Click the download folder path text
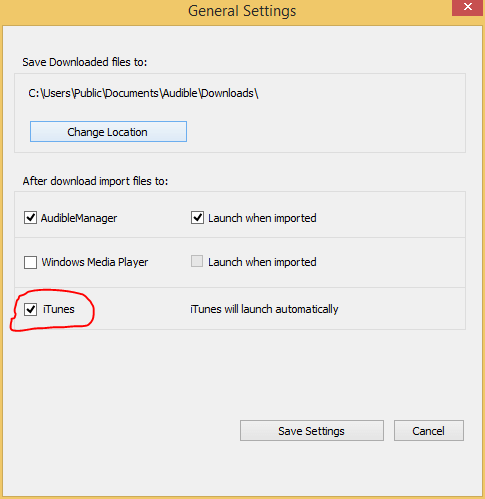 coord(143,93)
